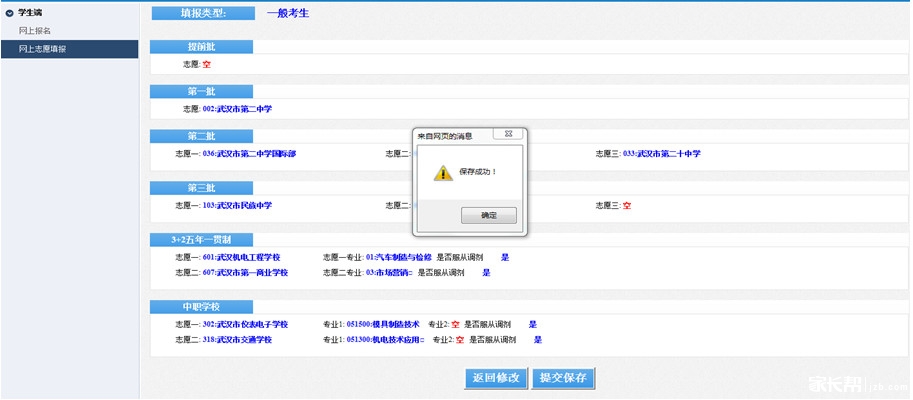Select 网上志愿填报 in the sidebar

(x=42, y=48)
